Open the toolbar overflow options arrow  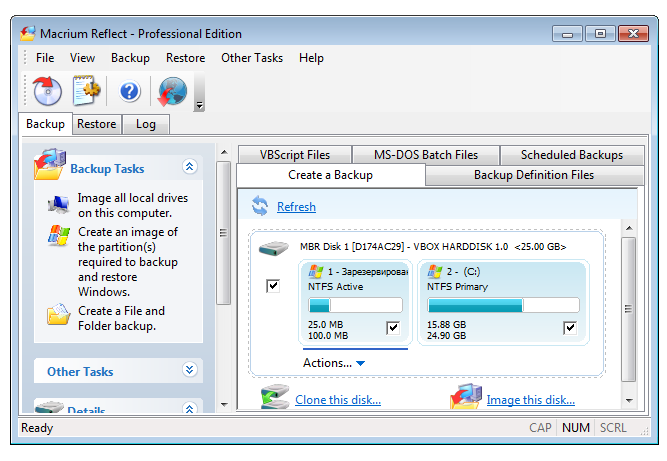pyautogui.click(x=199, y=105)
